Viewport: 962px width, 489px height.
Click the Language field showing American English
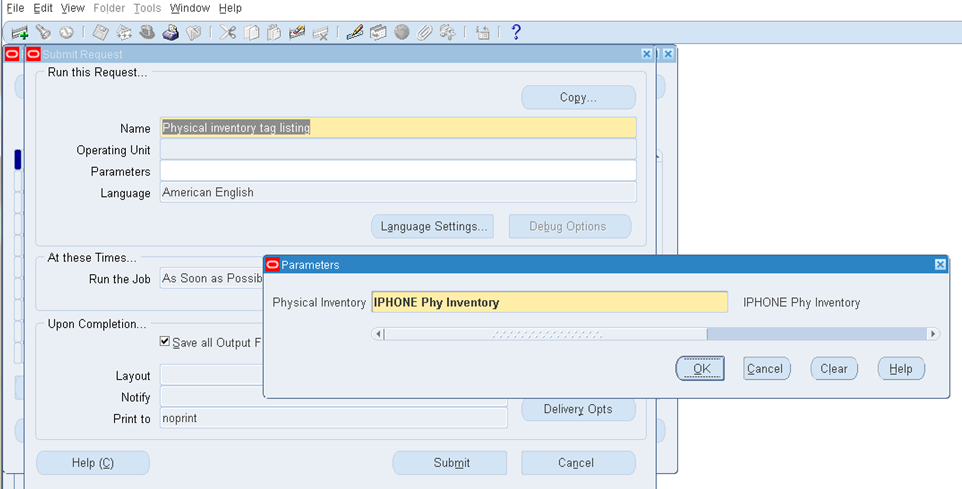point(398,192)
